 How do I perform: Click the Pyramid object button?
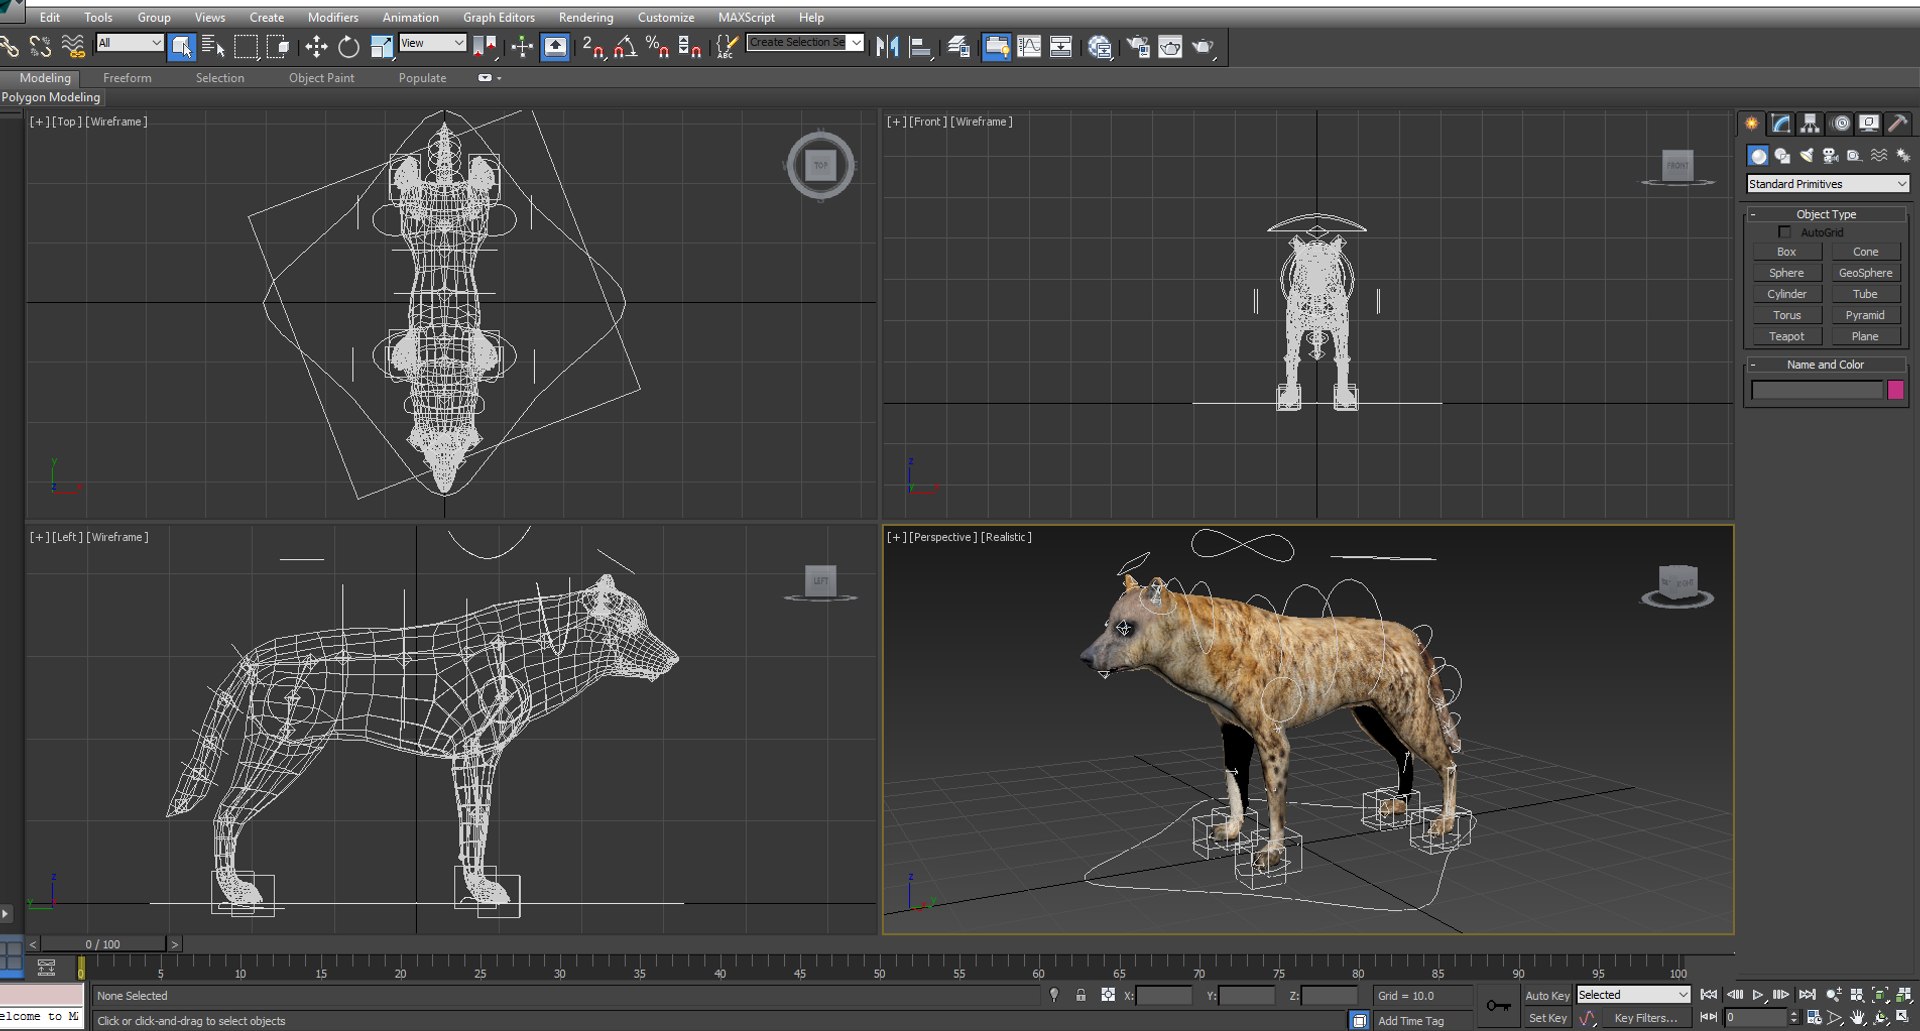click(x=1865, y=315)
